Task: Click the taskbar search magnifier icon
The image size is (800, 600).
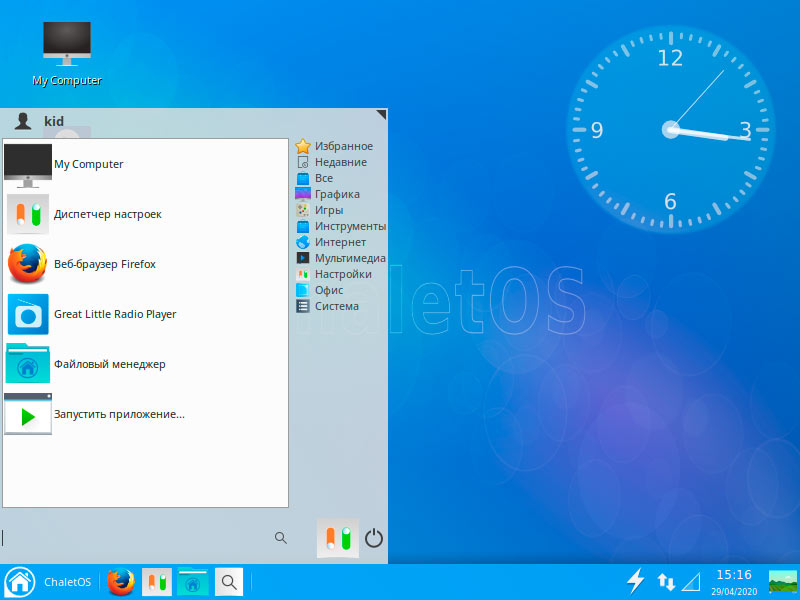Action: [229, 582]
